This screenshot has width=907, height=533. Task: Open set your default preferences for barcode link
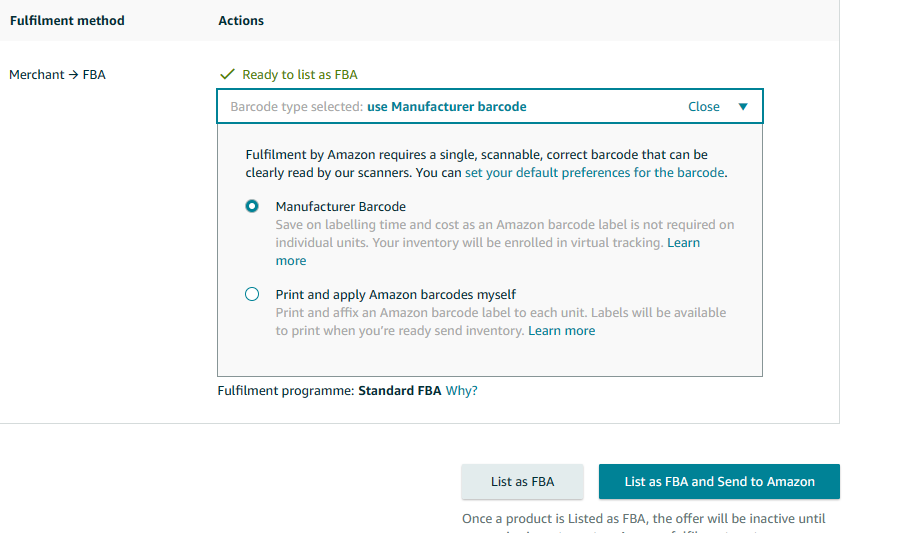pos(595,172)
